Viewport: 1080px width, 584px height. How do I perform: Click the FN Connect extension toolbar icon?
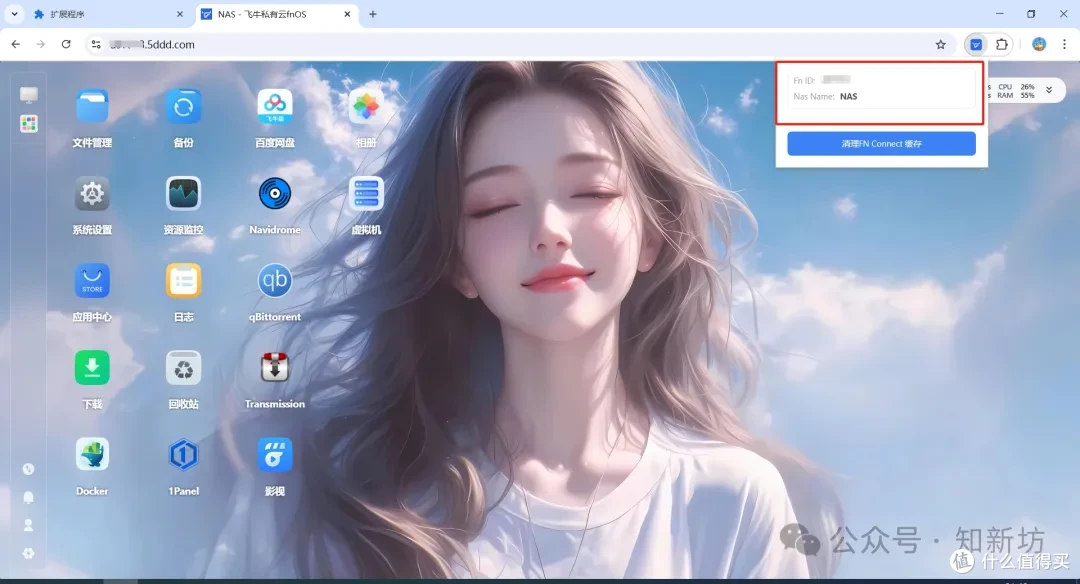976,45
